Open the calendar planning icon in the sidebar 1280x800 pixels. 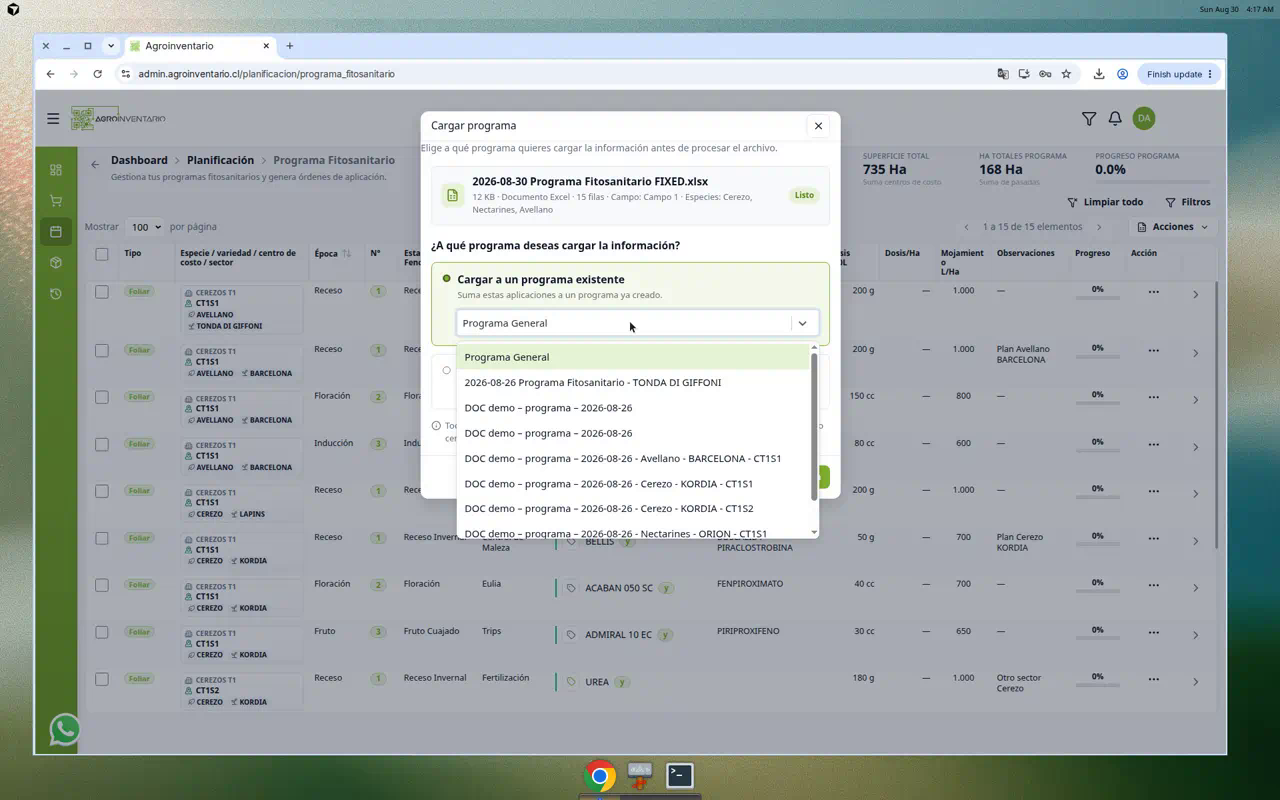coord(56,232)
